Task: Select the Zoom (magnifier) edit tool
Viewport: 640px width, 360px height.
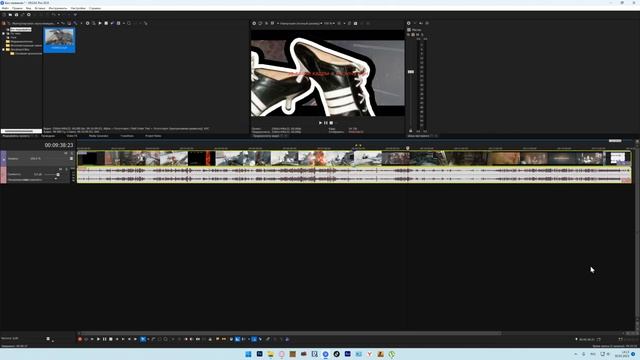Action: tap(165, 339)
